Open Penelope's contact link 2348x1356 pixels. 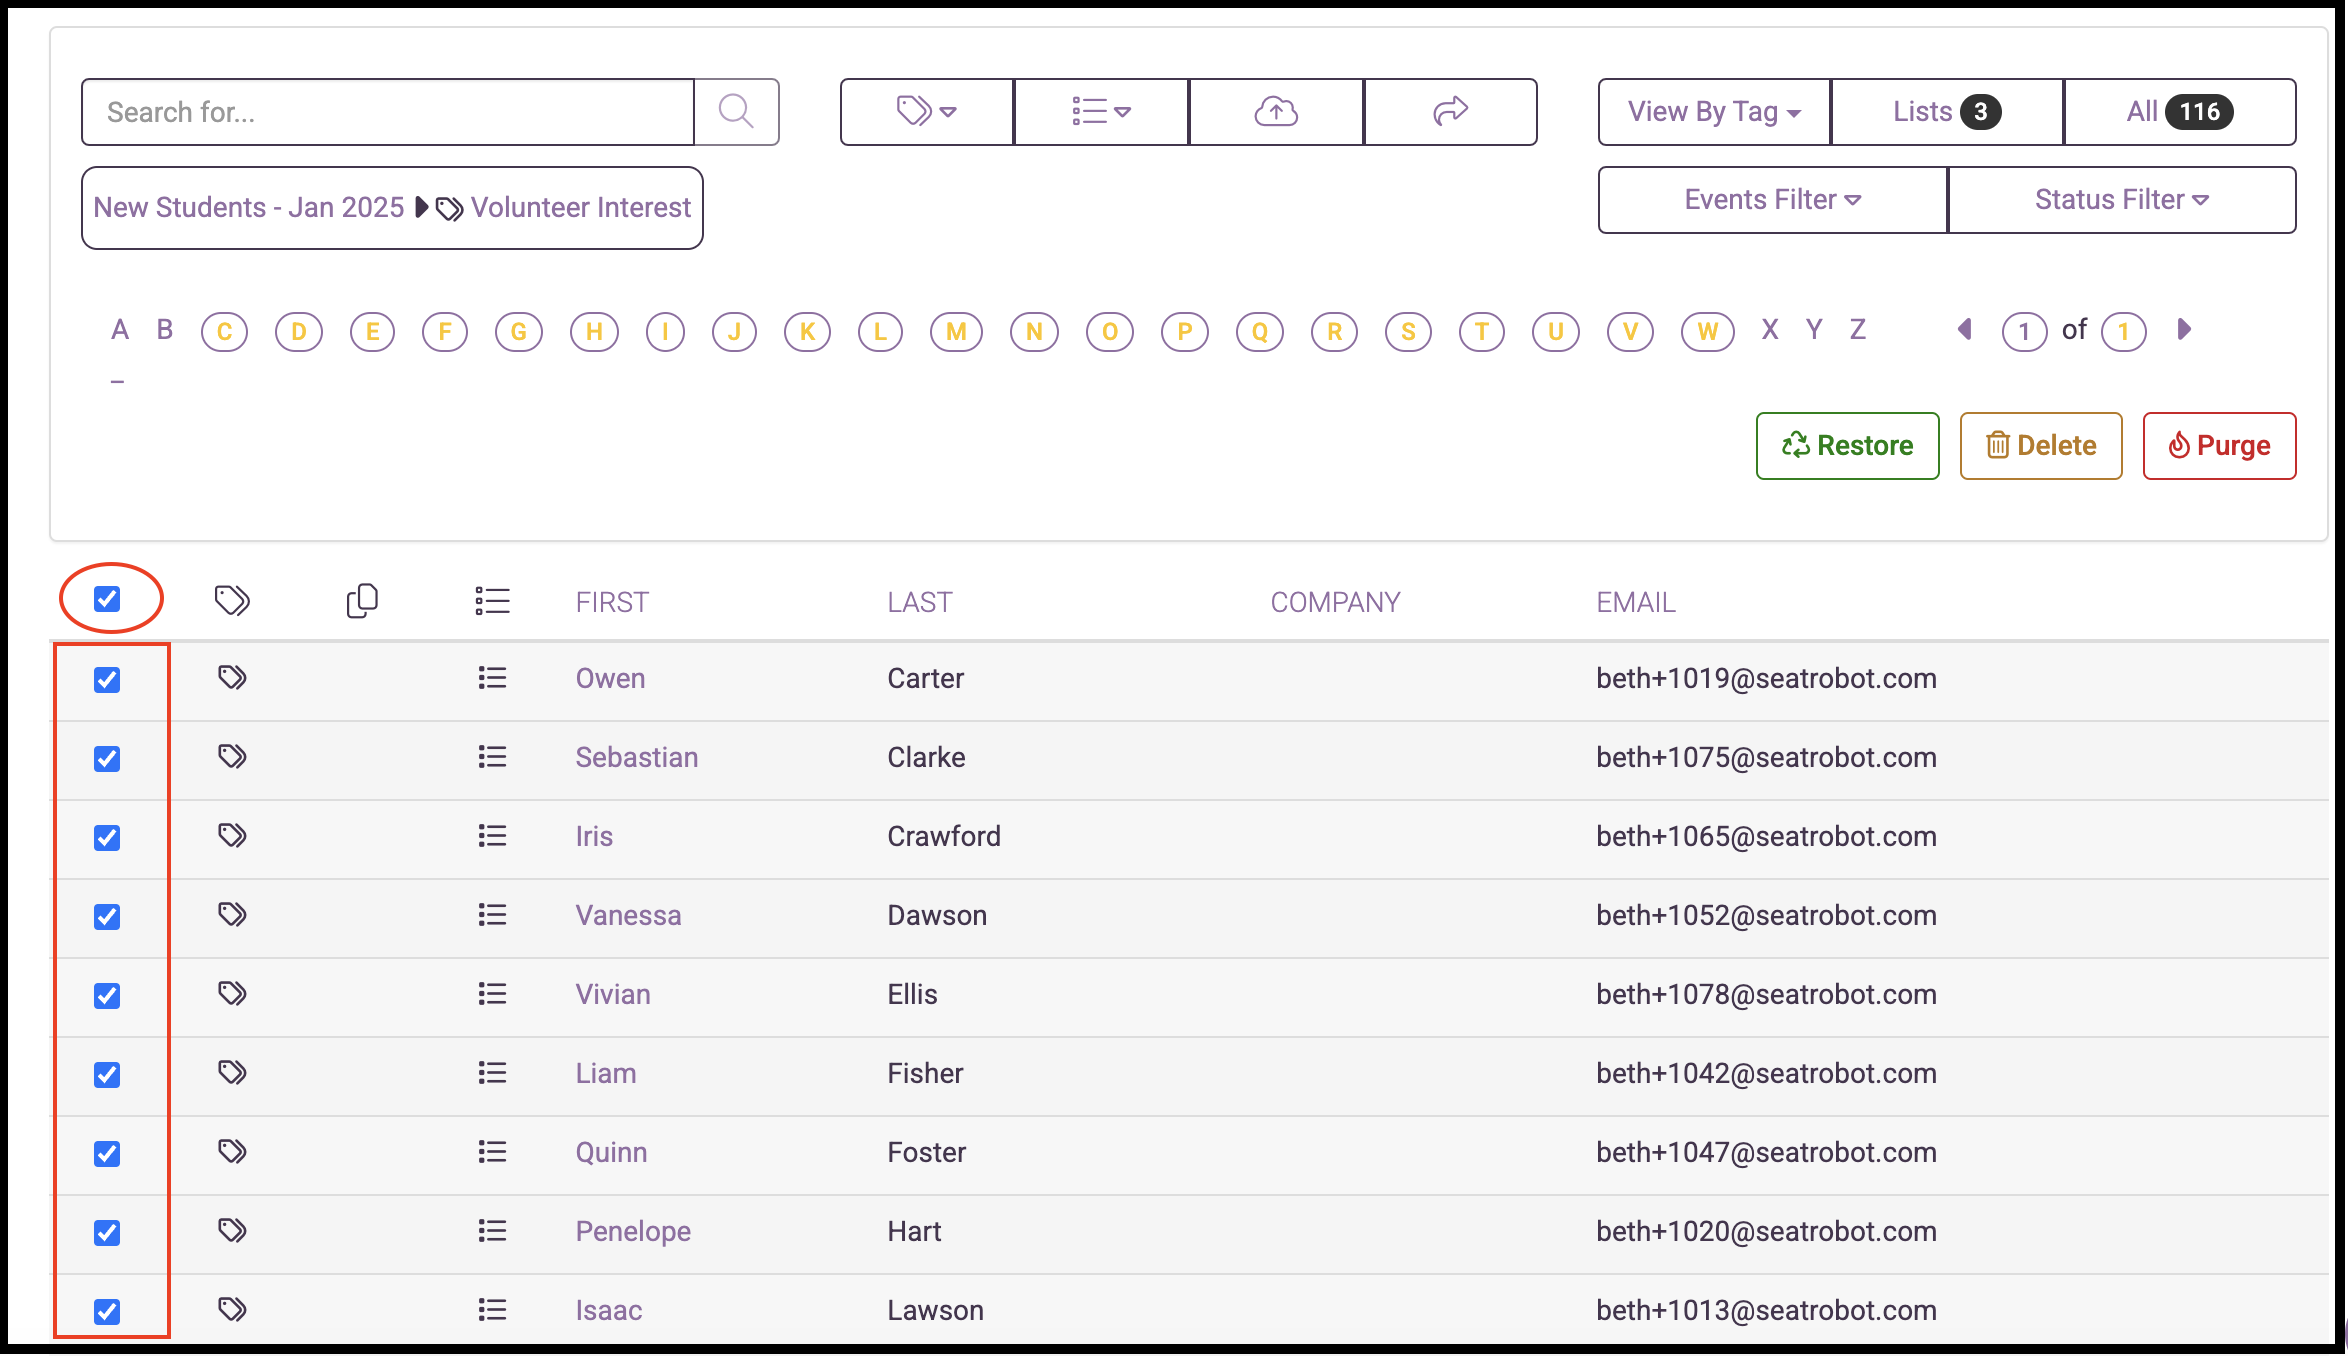(x=633, y=1231)
